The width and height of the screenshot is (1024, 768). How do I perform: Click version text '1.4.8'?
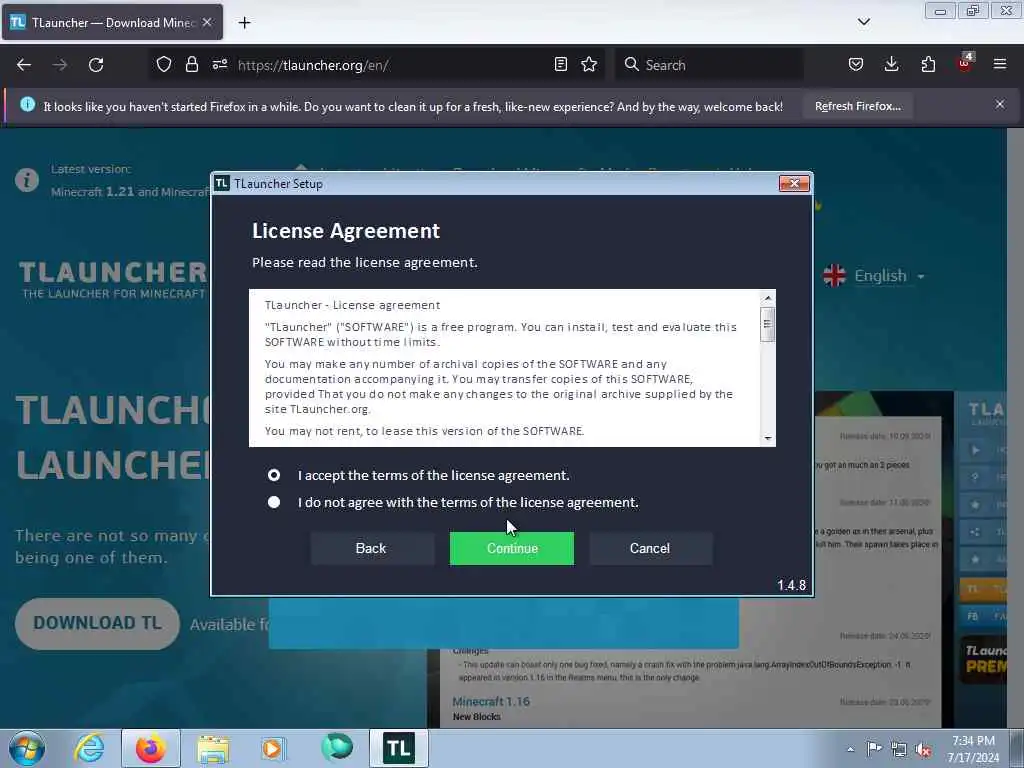click(792, 585)
